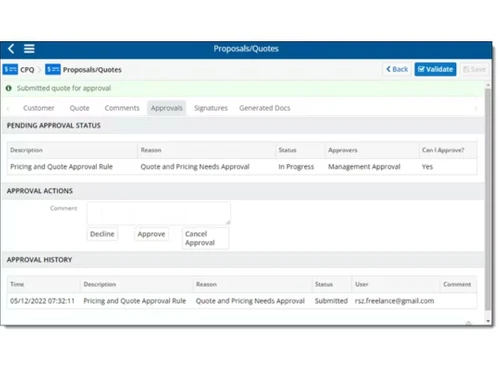Click the vertical scrollbar thumb
The width and height of the screenshot is (500, 375).
pyautogui.click(x=488, y=198)
